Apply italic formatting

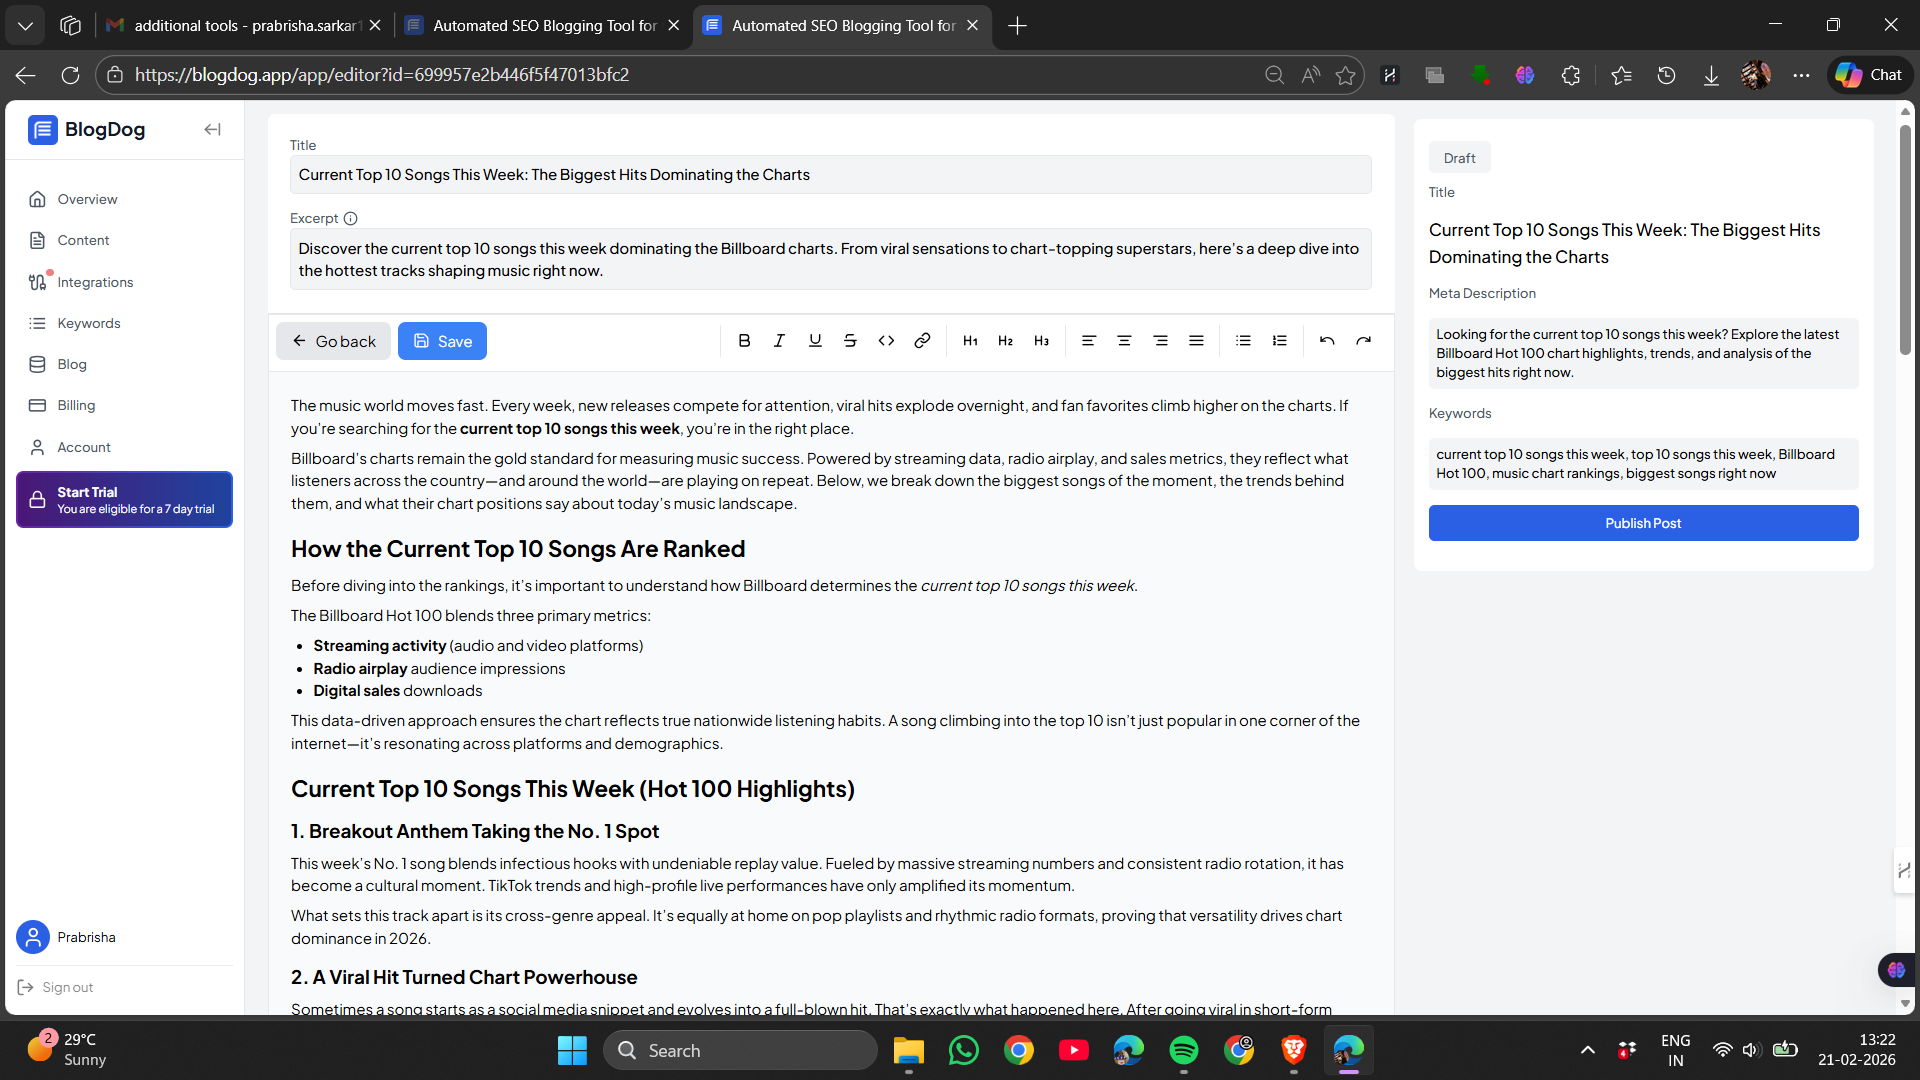point(779,341)
